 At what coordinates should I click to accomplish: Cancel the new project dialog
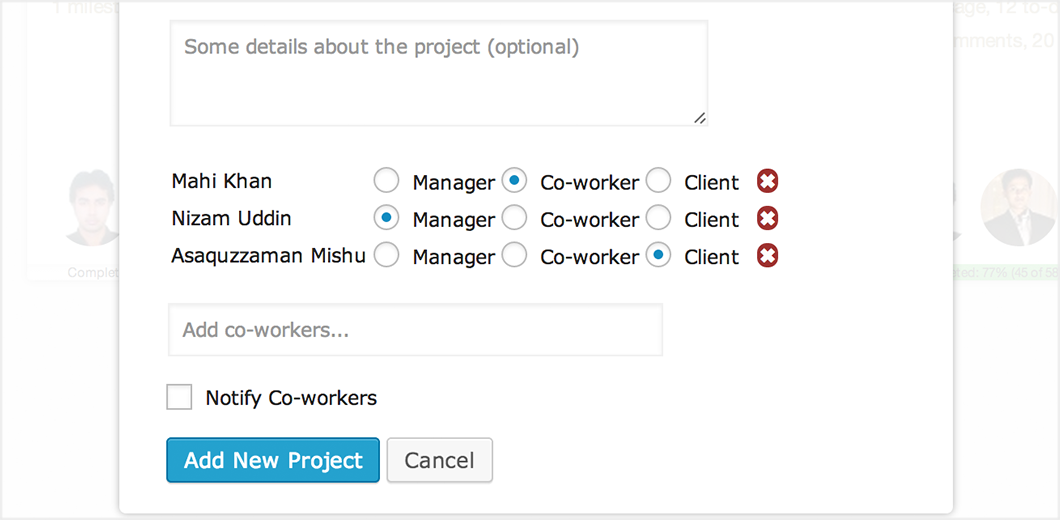439,460
